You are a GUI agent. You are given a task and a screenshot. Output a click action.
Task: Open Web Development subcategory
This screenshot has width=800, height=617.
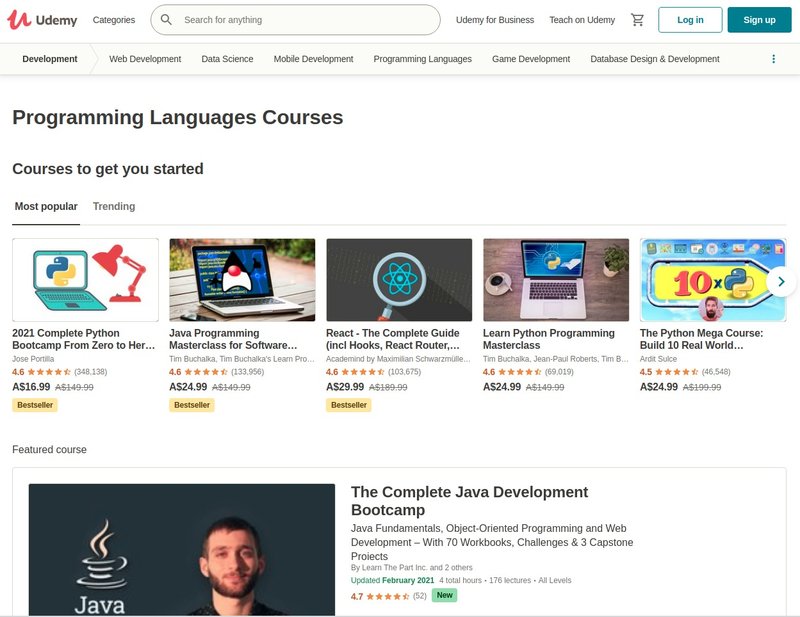point(145,59)
